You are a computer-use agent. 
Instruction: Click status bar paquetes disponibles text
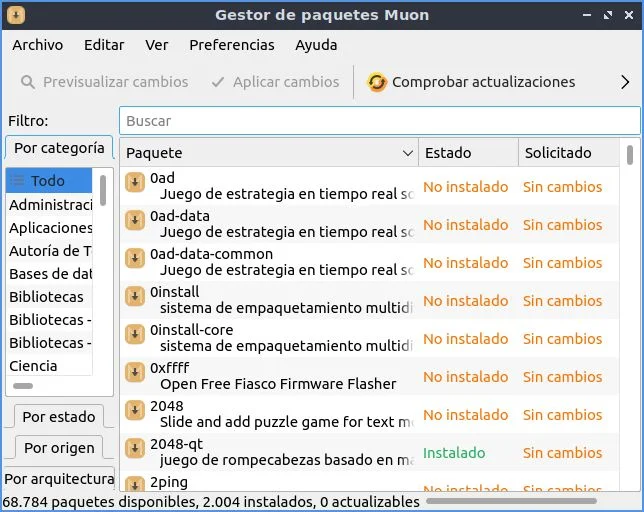(211, 502)
